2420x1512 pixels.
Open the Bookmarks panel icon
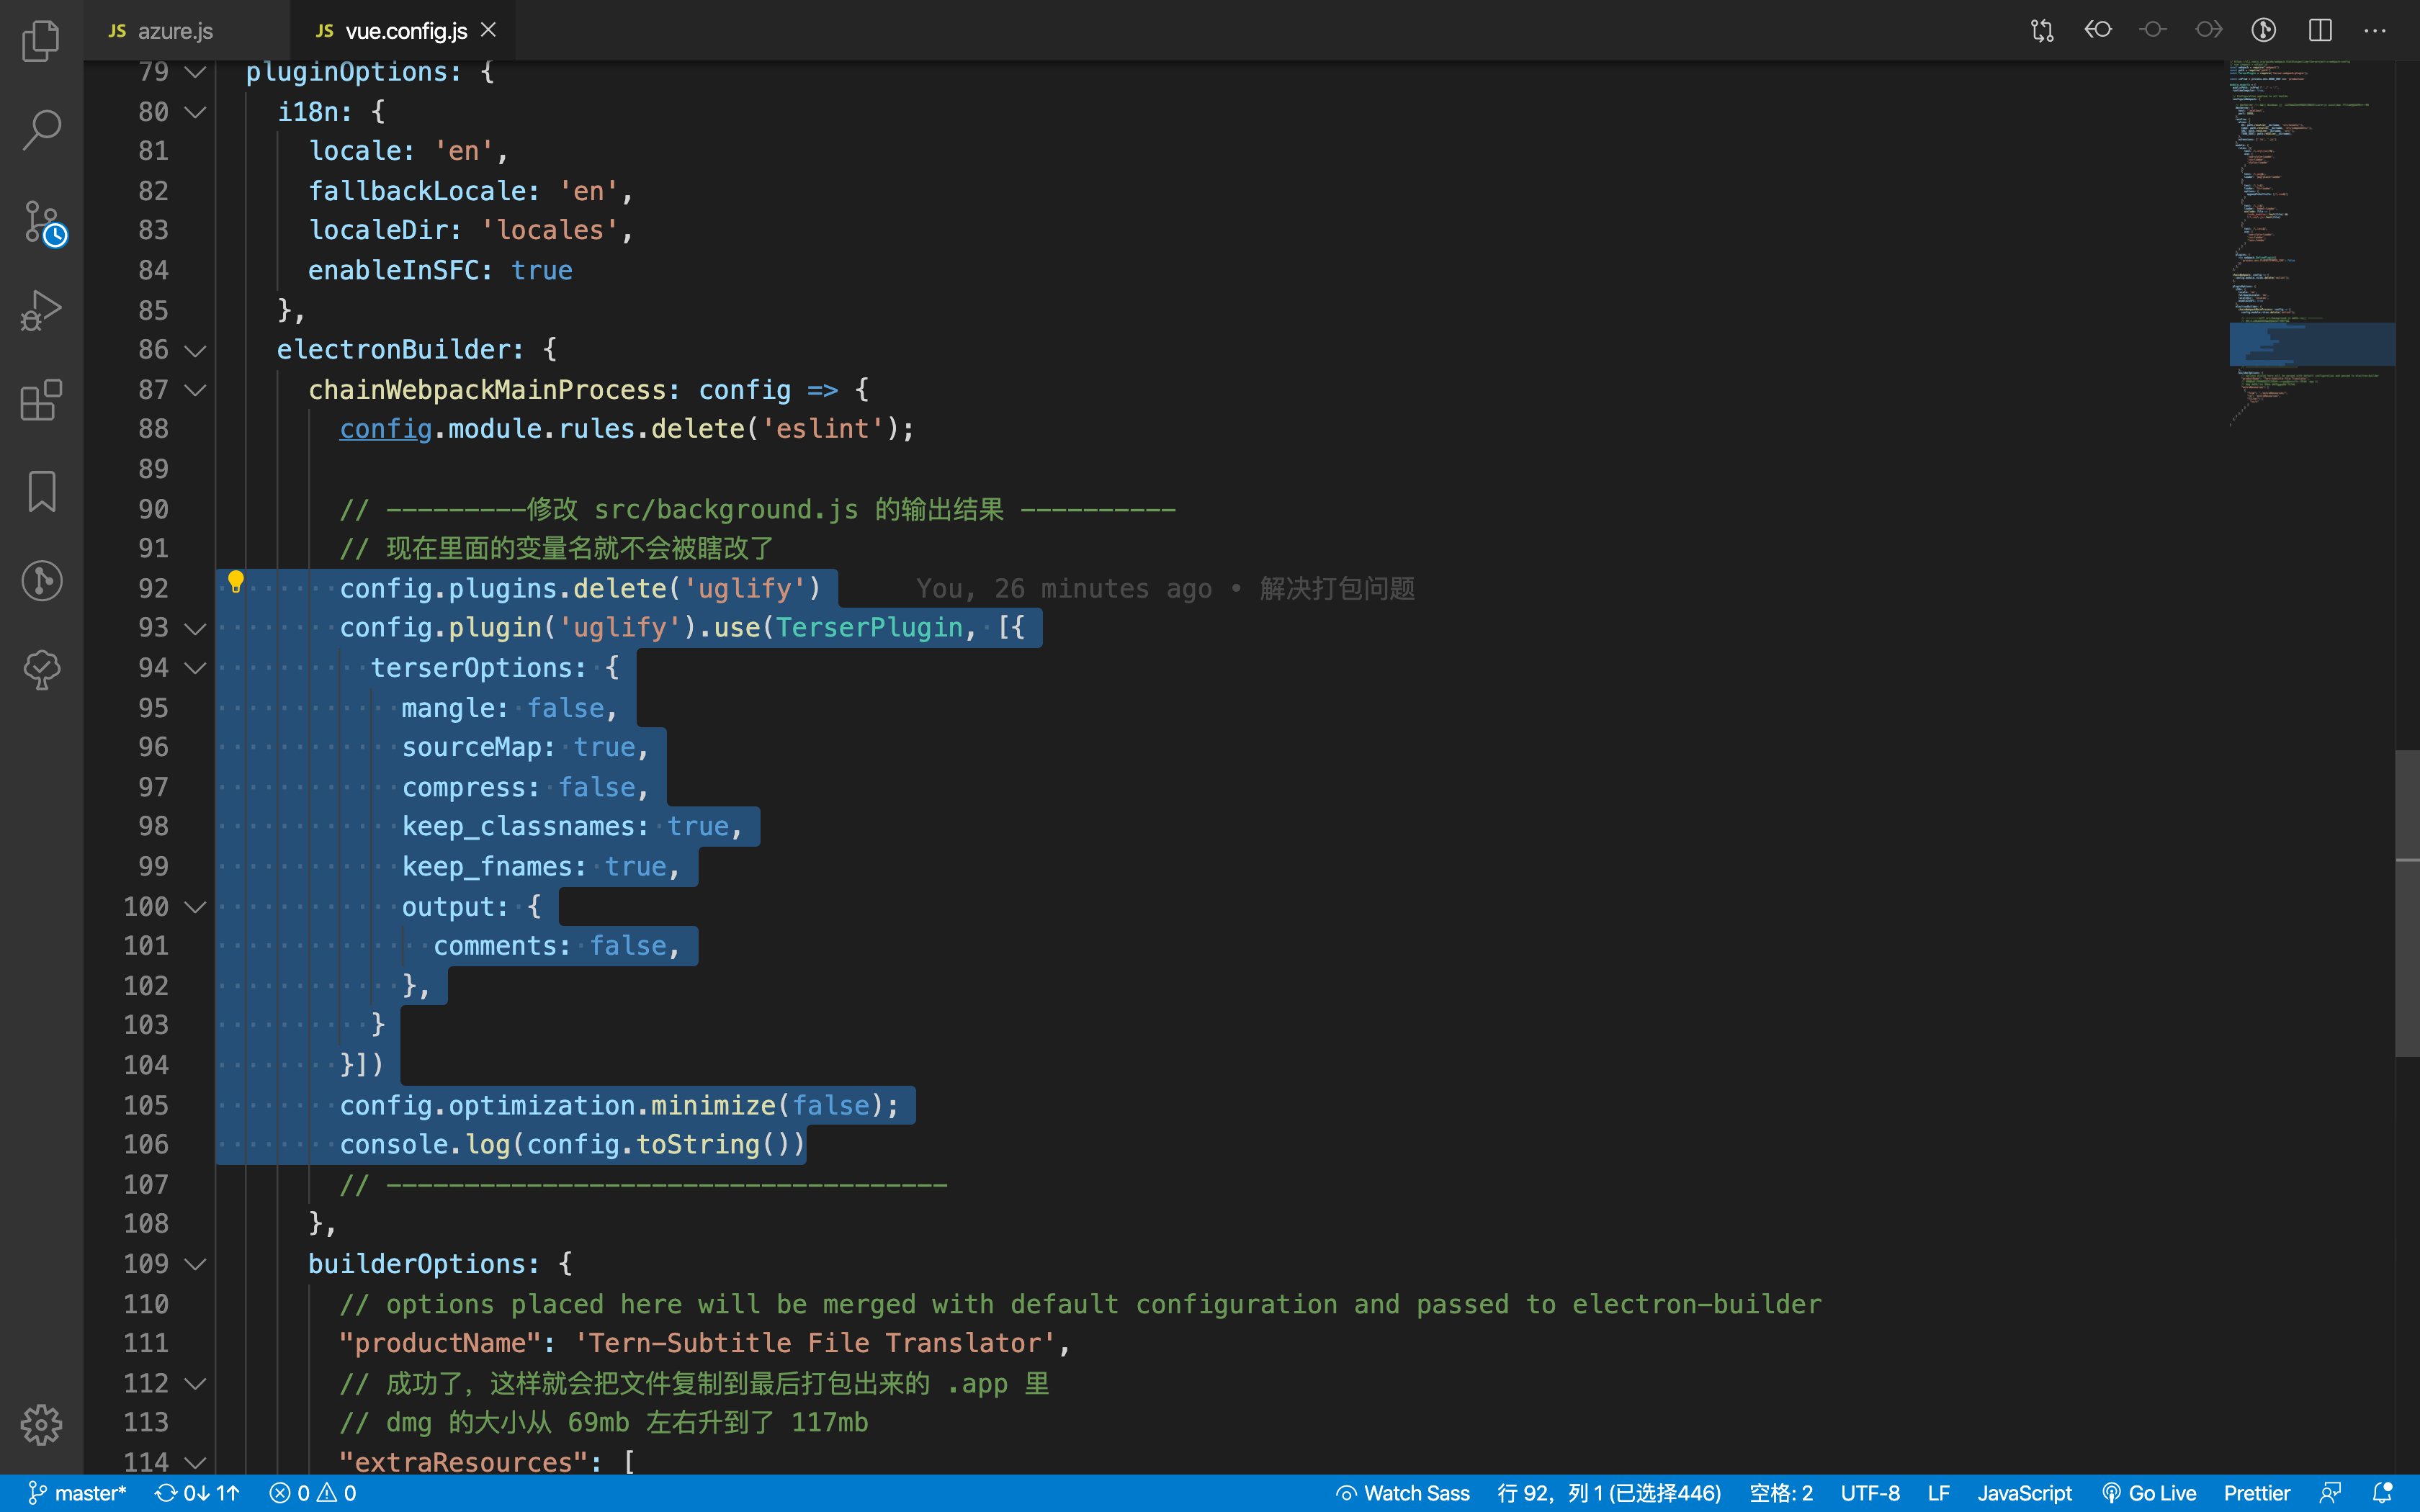pos(41,491)
